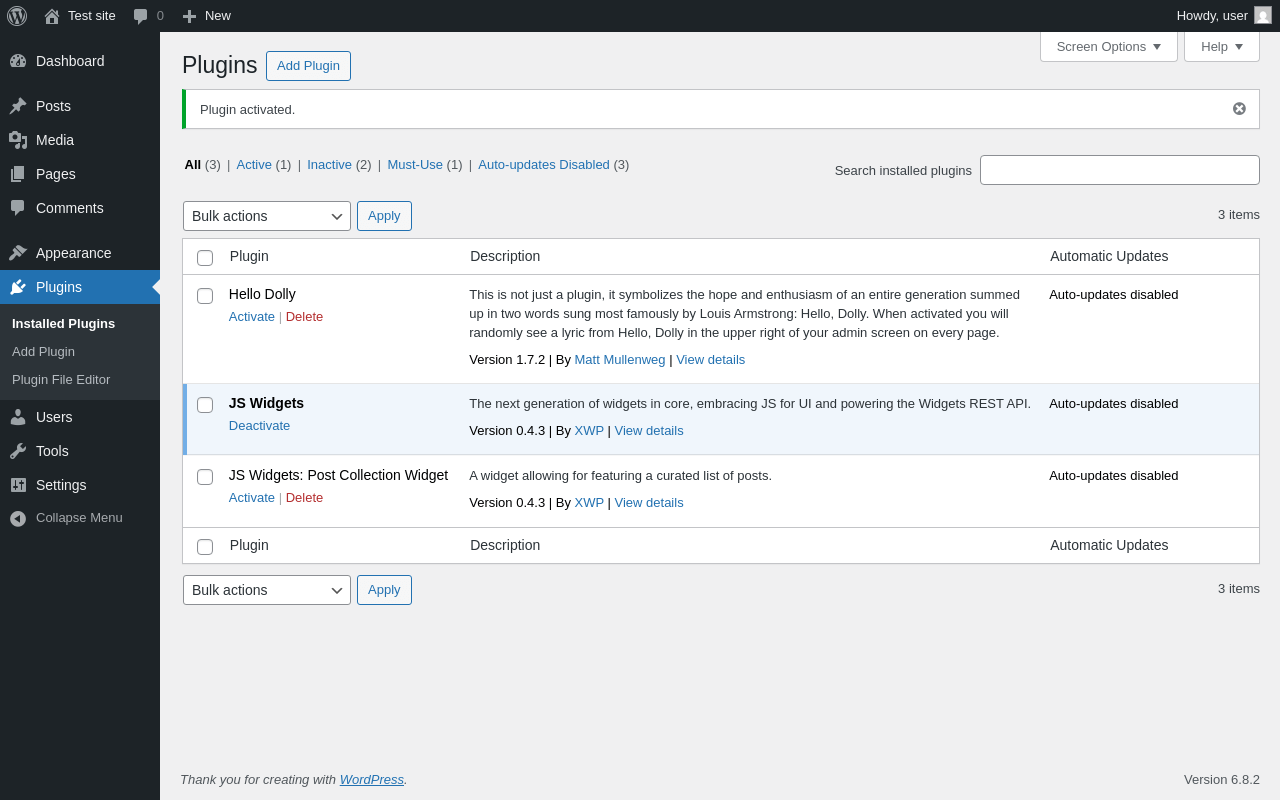View details for Hello Dolly

710,360
